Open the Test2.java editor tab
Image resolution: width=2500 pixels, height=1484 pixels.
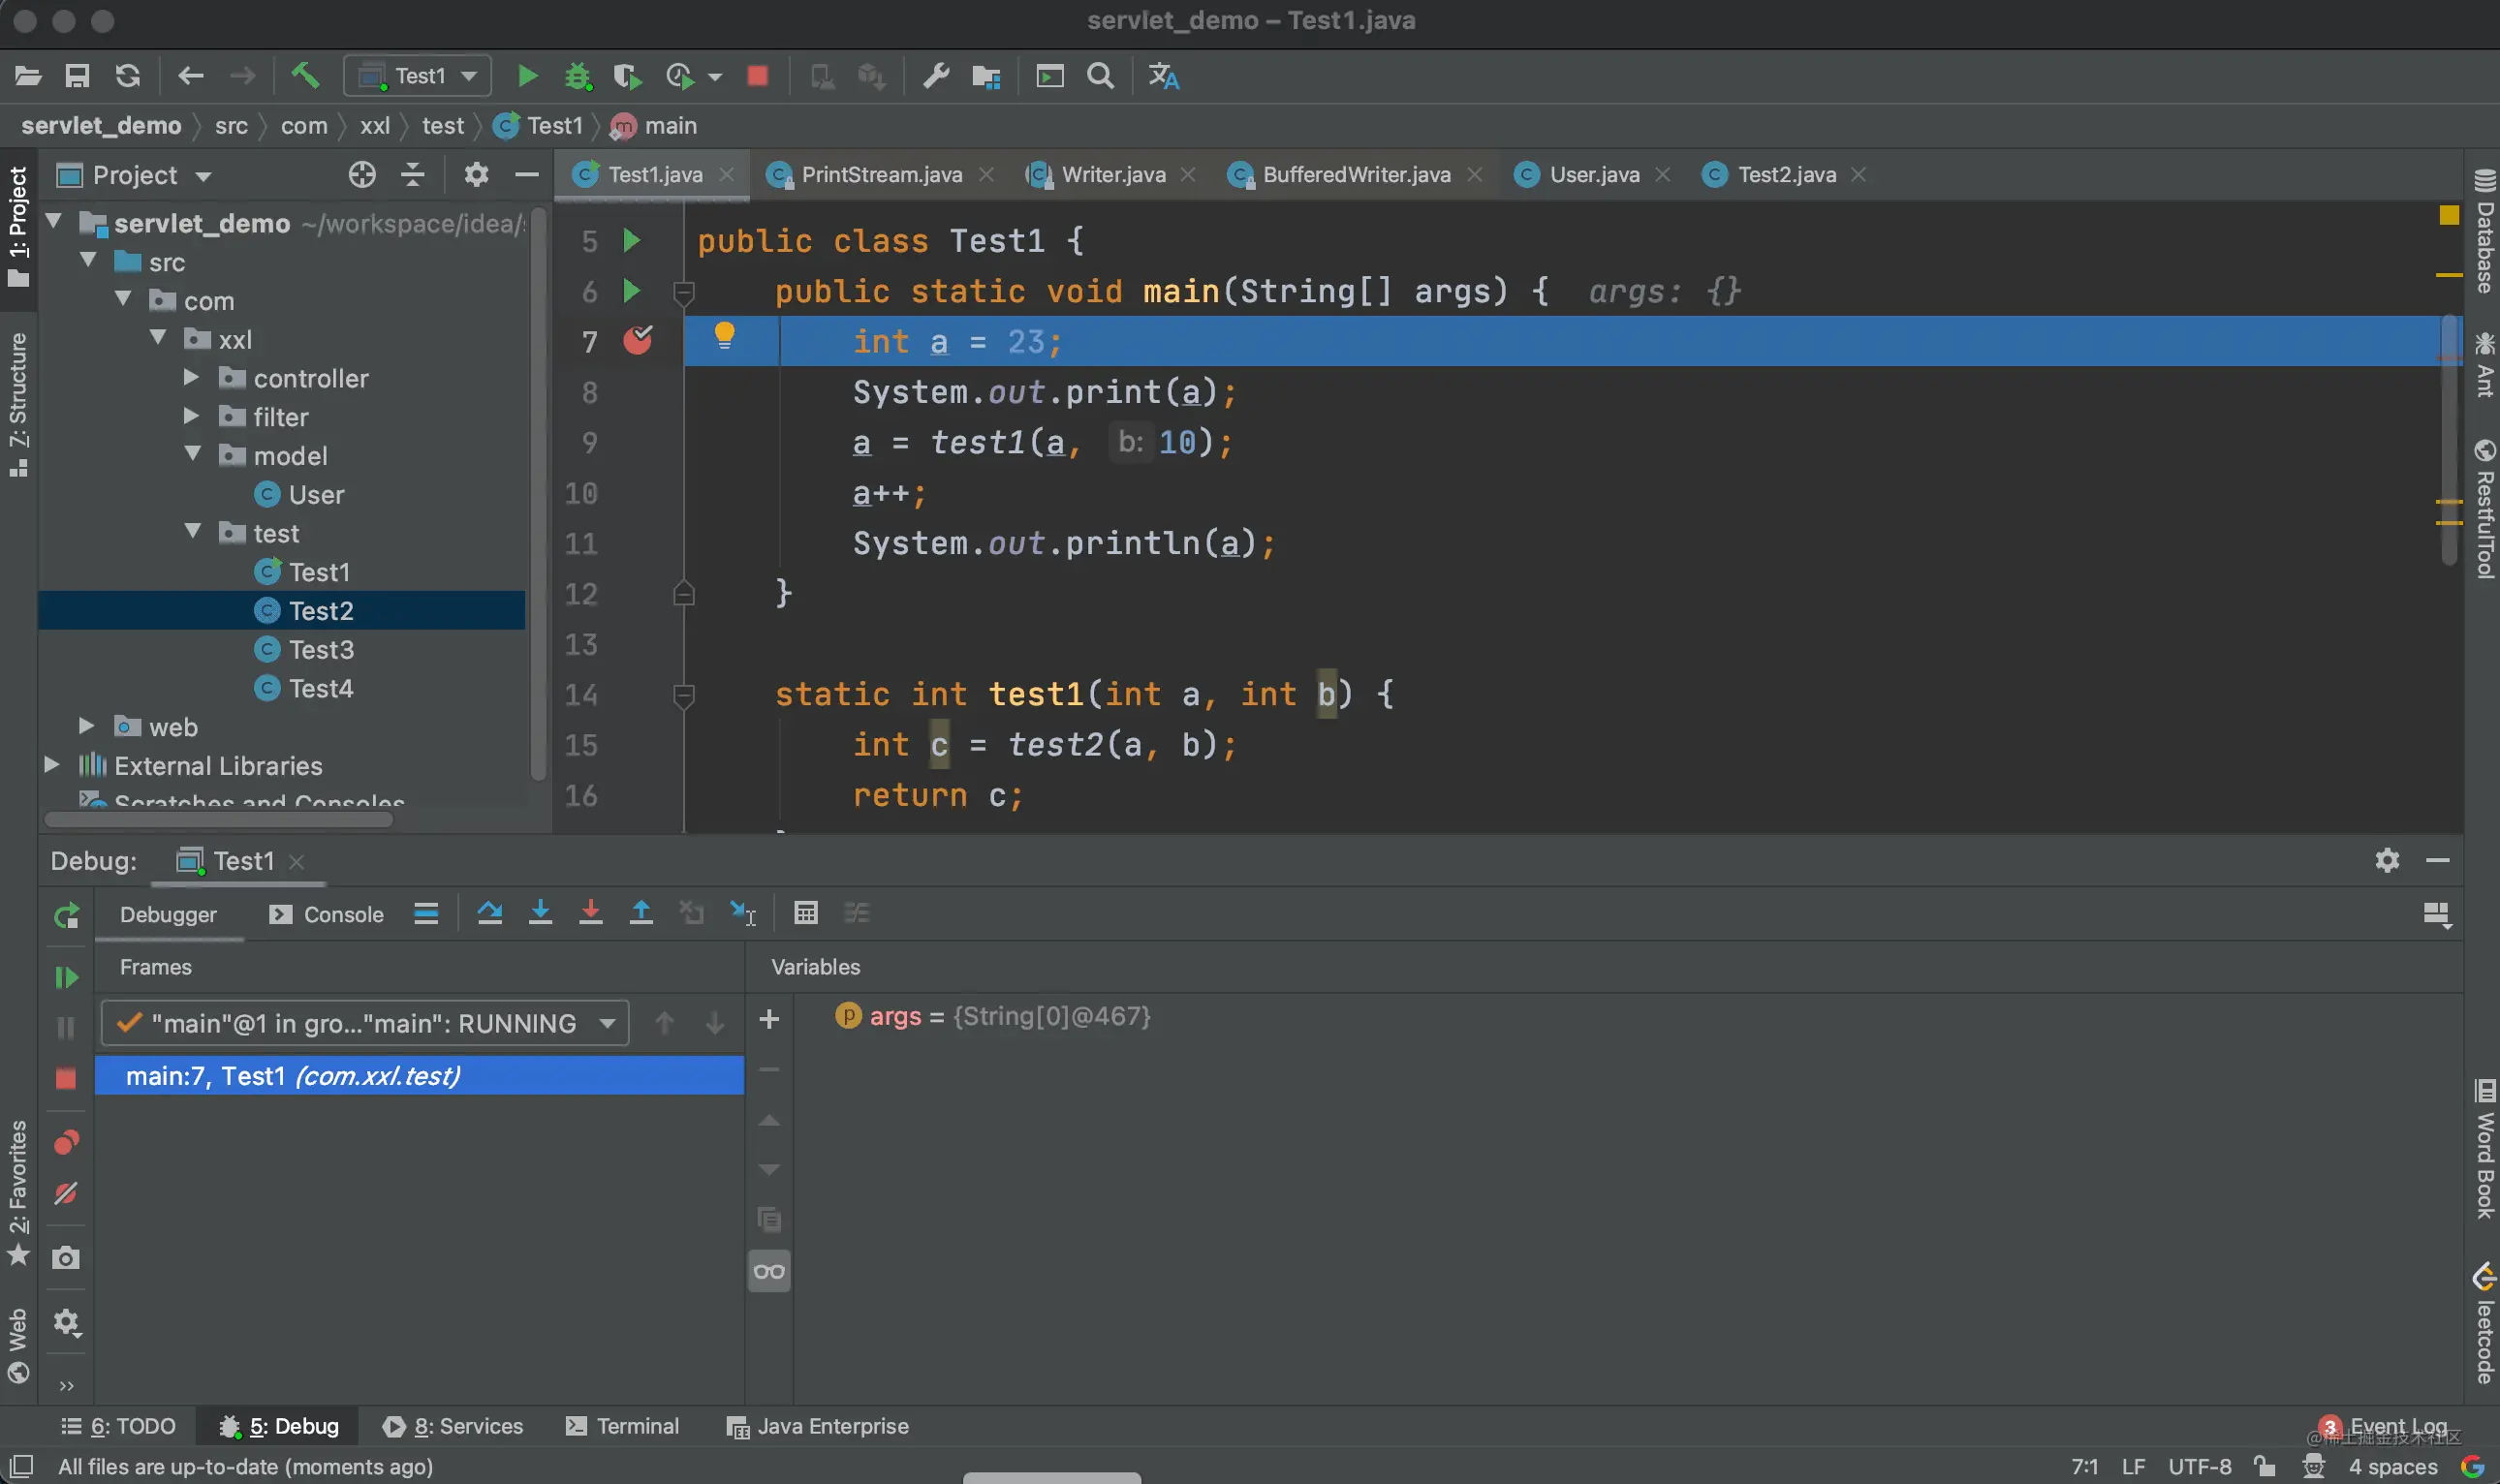(1786, 175)
